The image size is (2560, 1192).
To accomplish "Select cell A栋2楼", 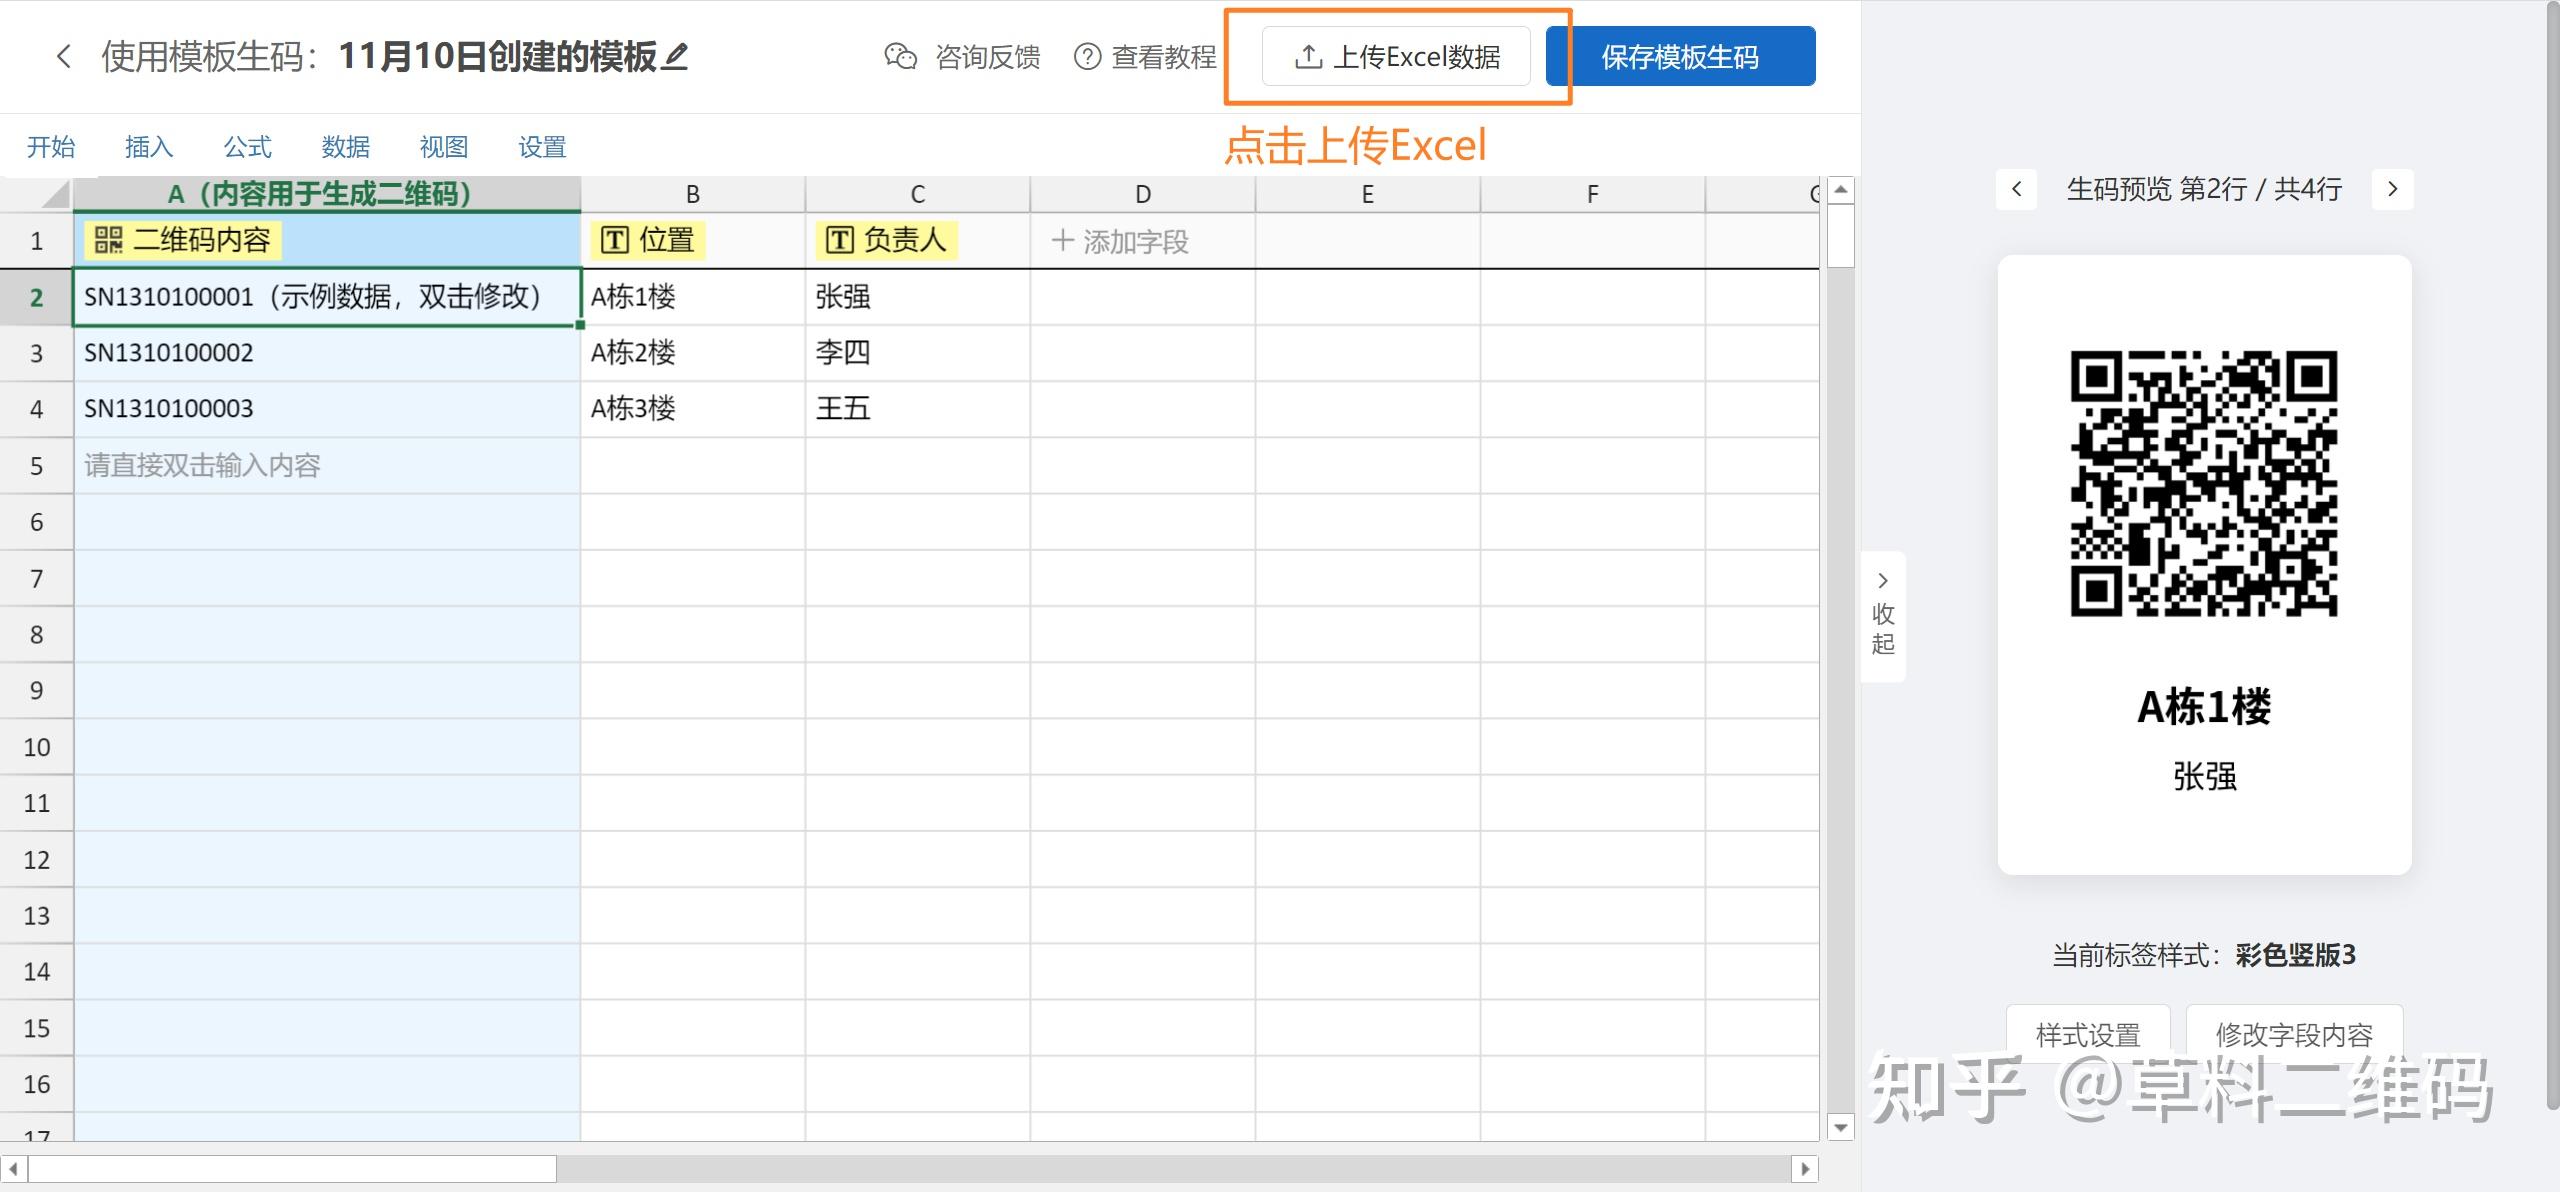I will [693, 353].
